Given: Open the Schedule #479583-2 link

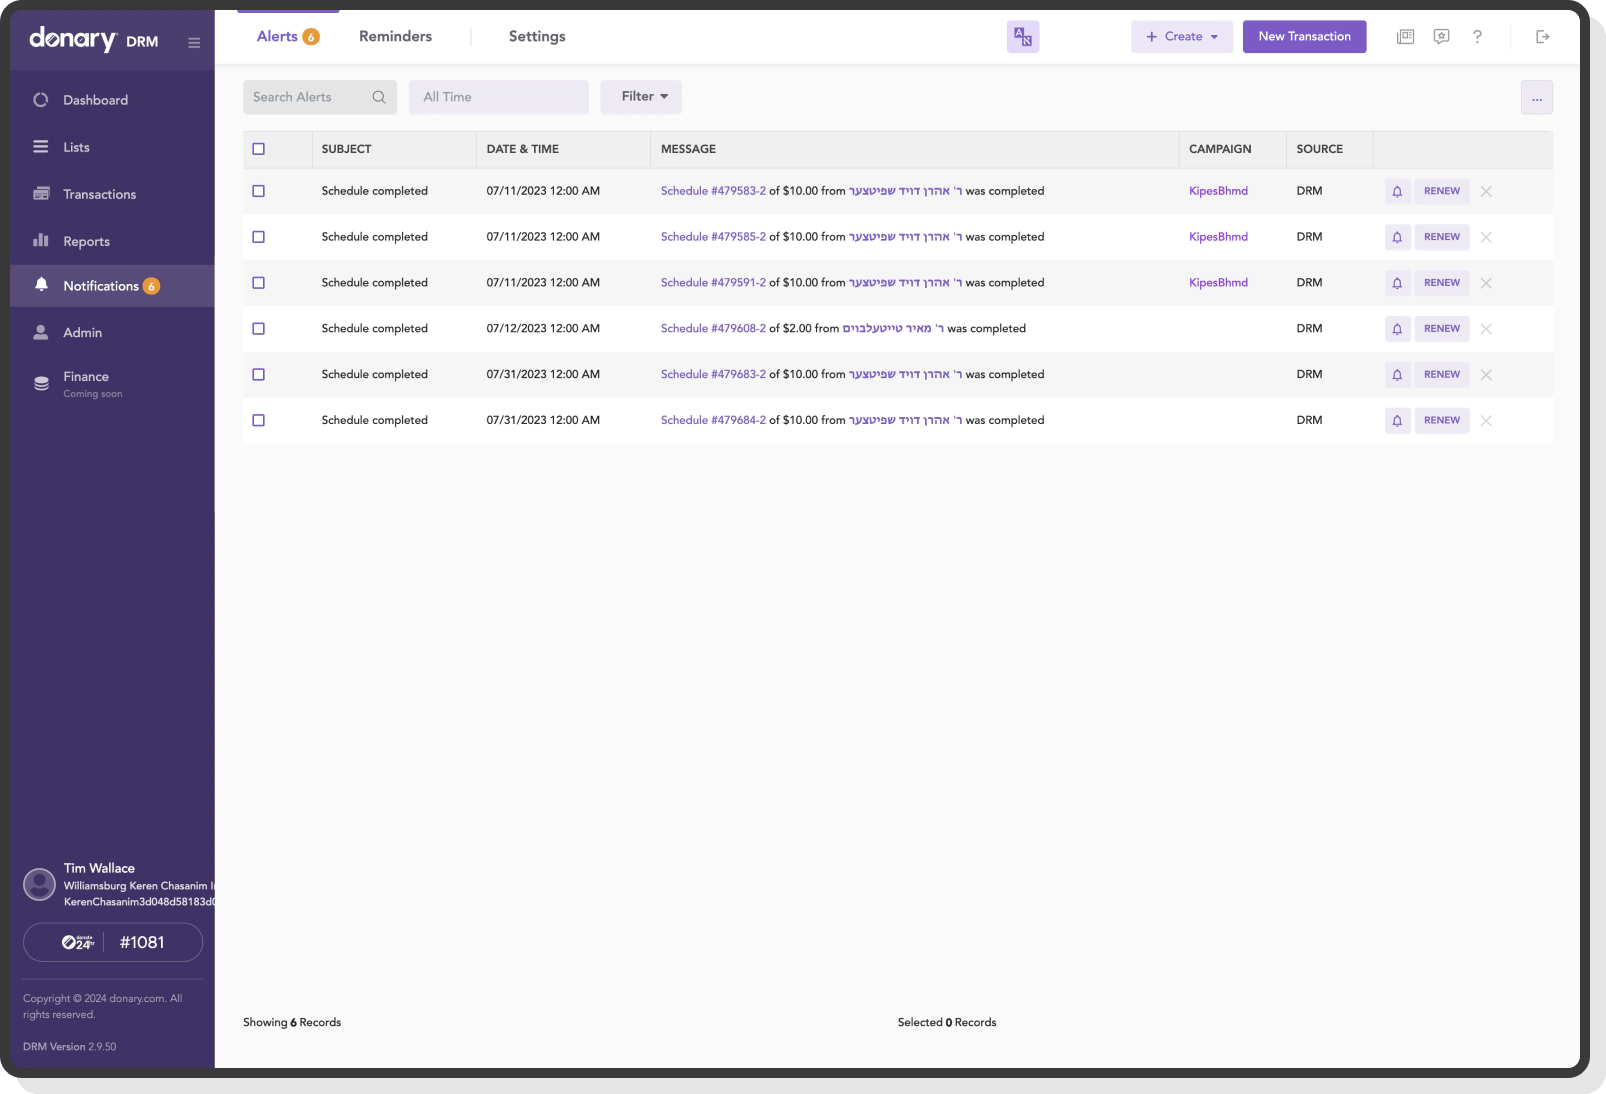Looking at the screenshot, I should (x=712, y=191).
